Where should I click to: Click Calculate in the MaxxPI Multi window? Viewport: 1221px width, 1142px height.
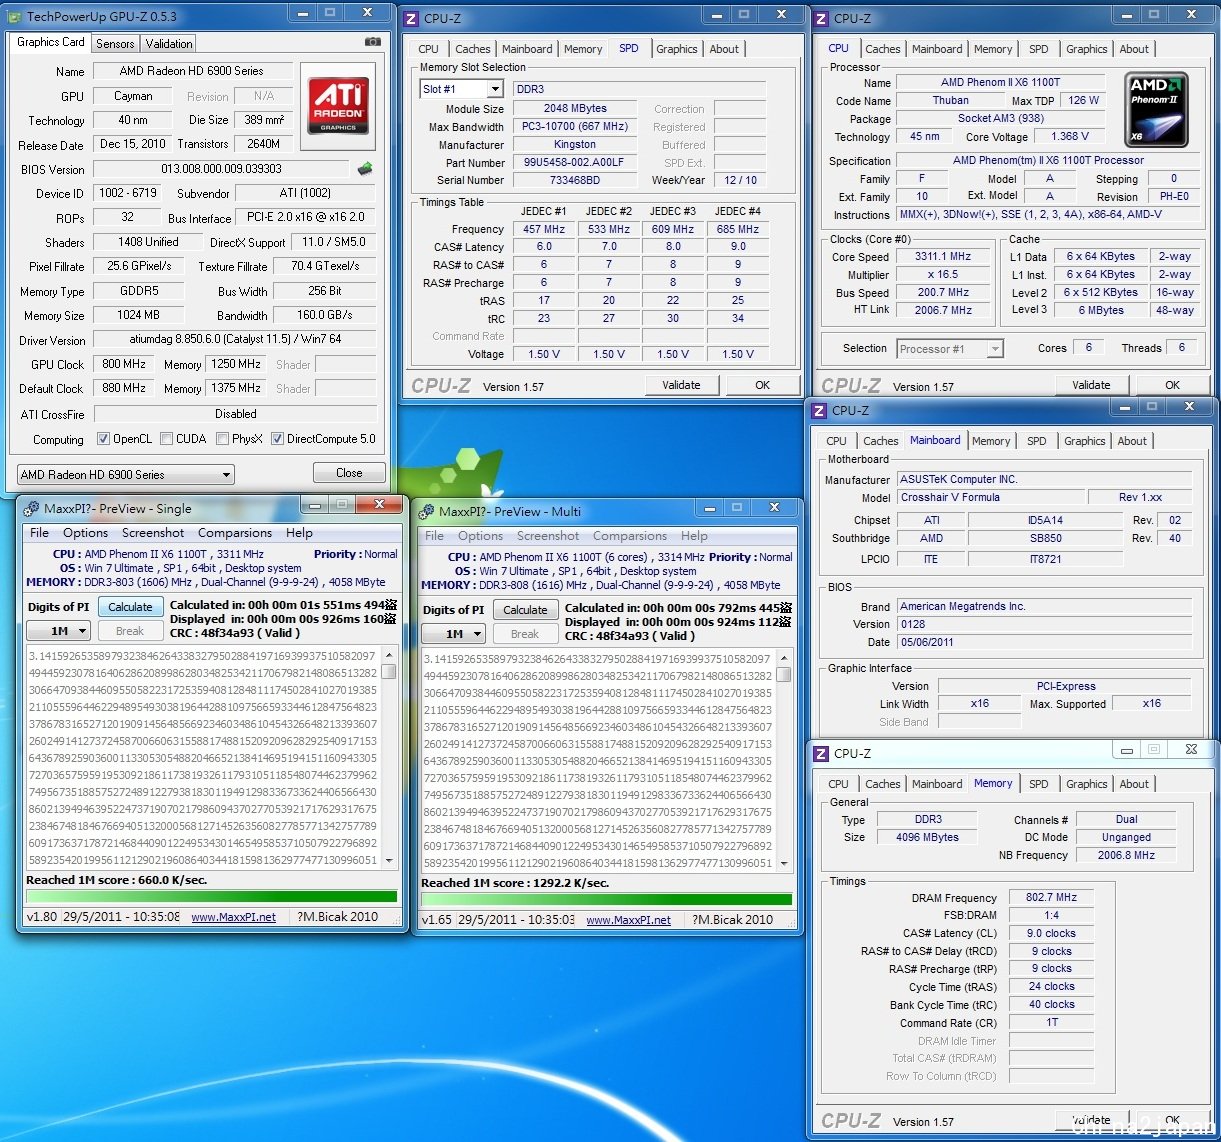click(525, 610)
